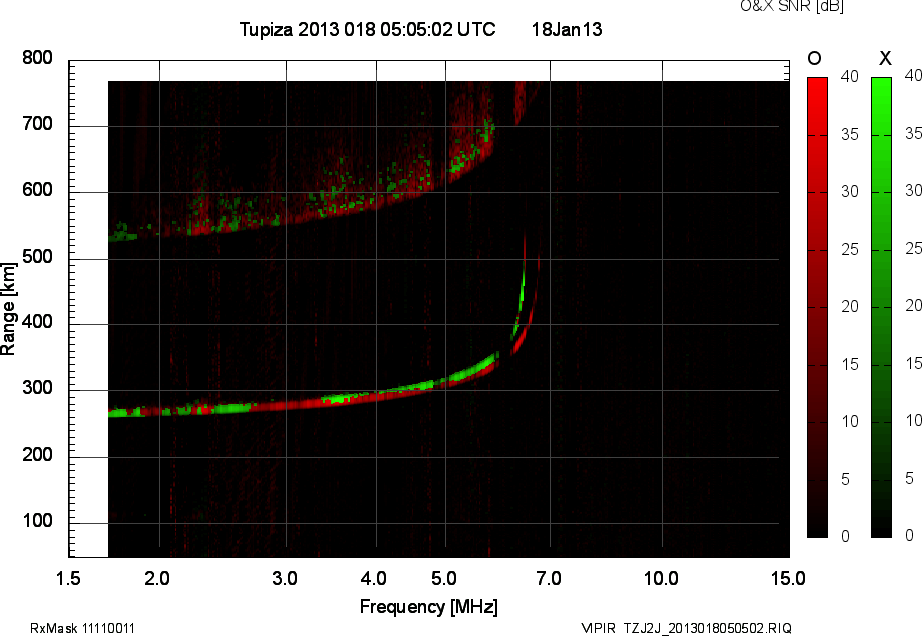
Task: Click the 100 range axis label
Action: tap(38, 521)
